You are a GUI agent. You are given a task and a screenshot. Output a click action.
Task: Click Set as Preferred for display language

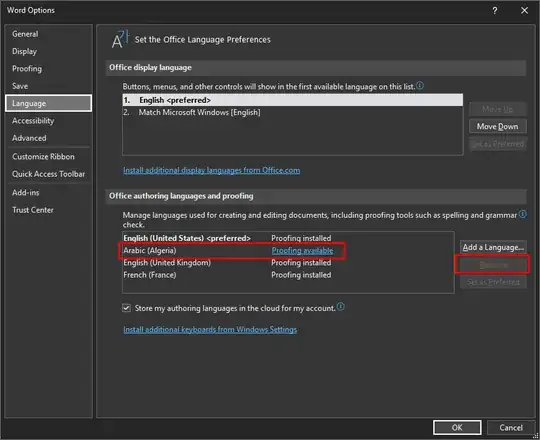[498, 144]
